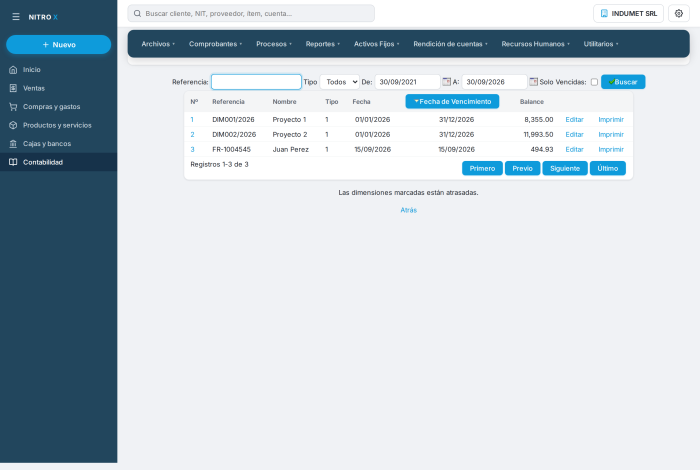The height and width of the screenshot is (470, 700).
Task: Open settings gear icon
Action: [679, 13]
